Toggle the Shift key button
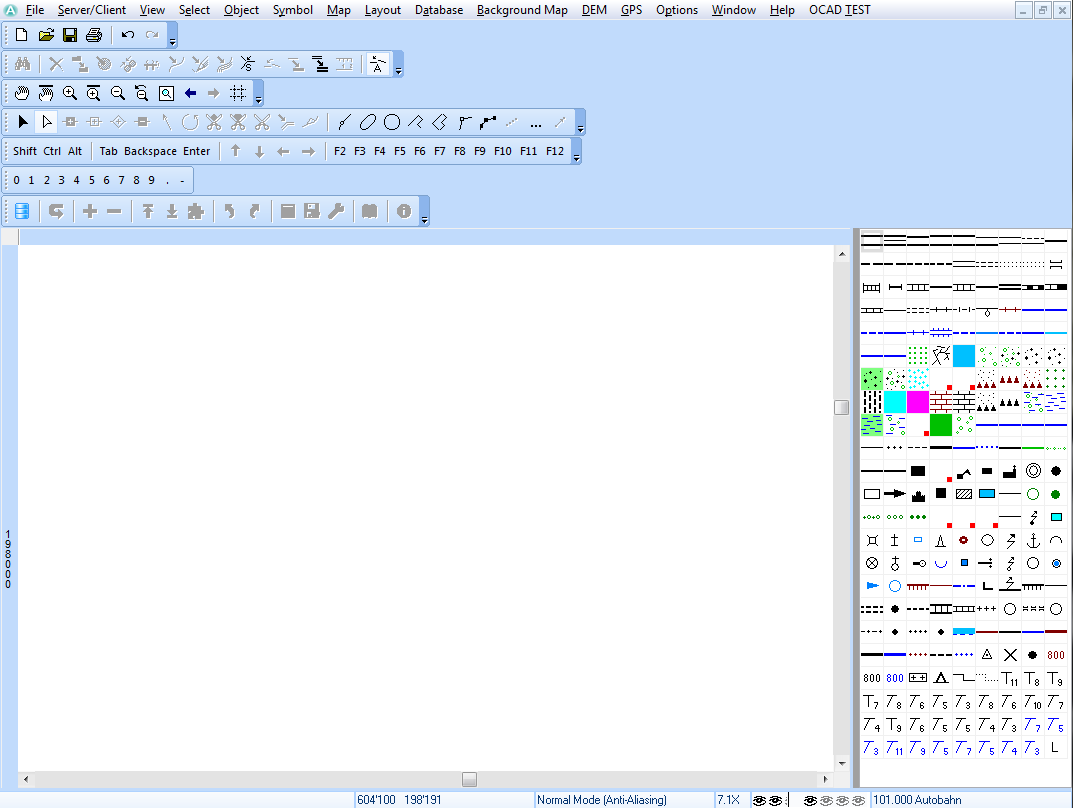The height and width of the screenshot is (808, 1073). click(x=25, y=151)
